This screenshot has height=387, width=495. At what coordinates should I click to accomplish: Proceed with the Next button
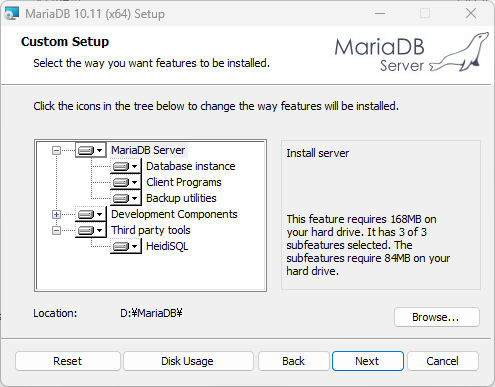pos(368,361)
